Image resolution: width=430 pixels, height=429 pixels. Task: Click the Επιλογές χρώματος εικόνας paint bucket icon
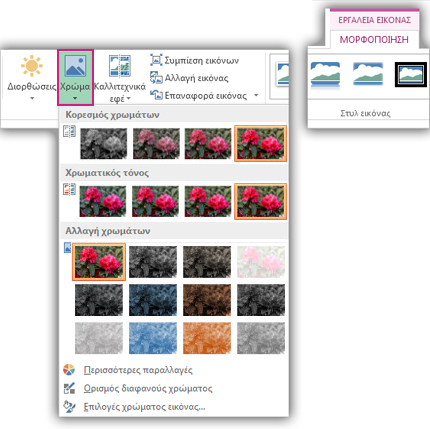[69, 407]
